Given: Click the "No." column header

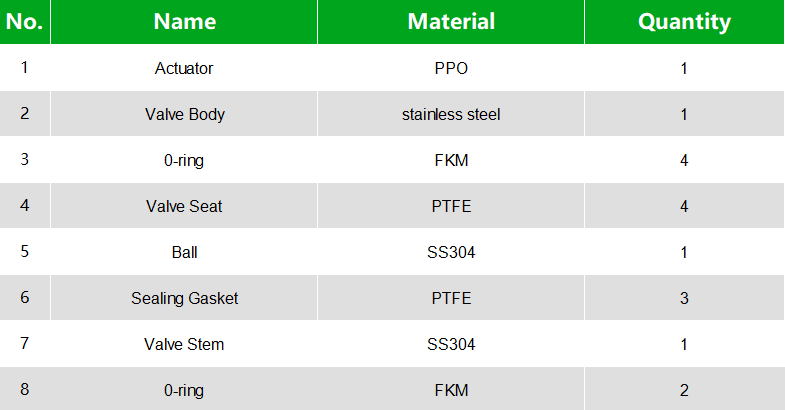Looking at the screenshot, I should 24,22.
